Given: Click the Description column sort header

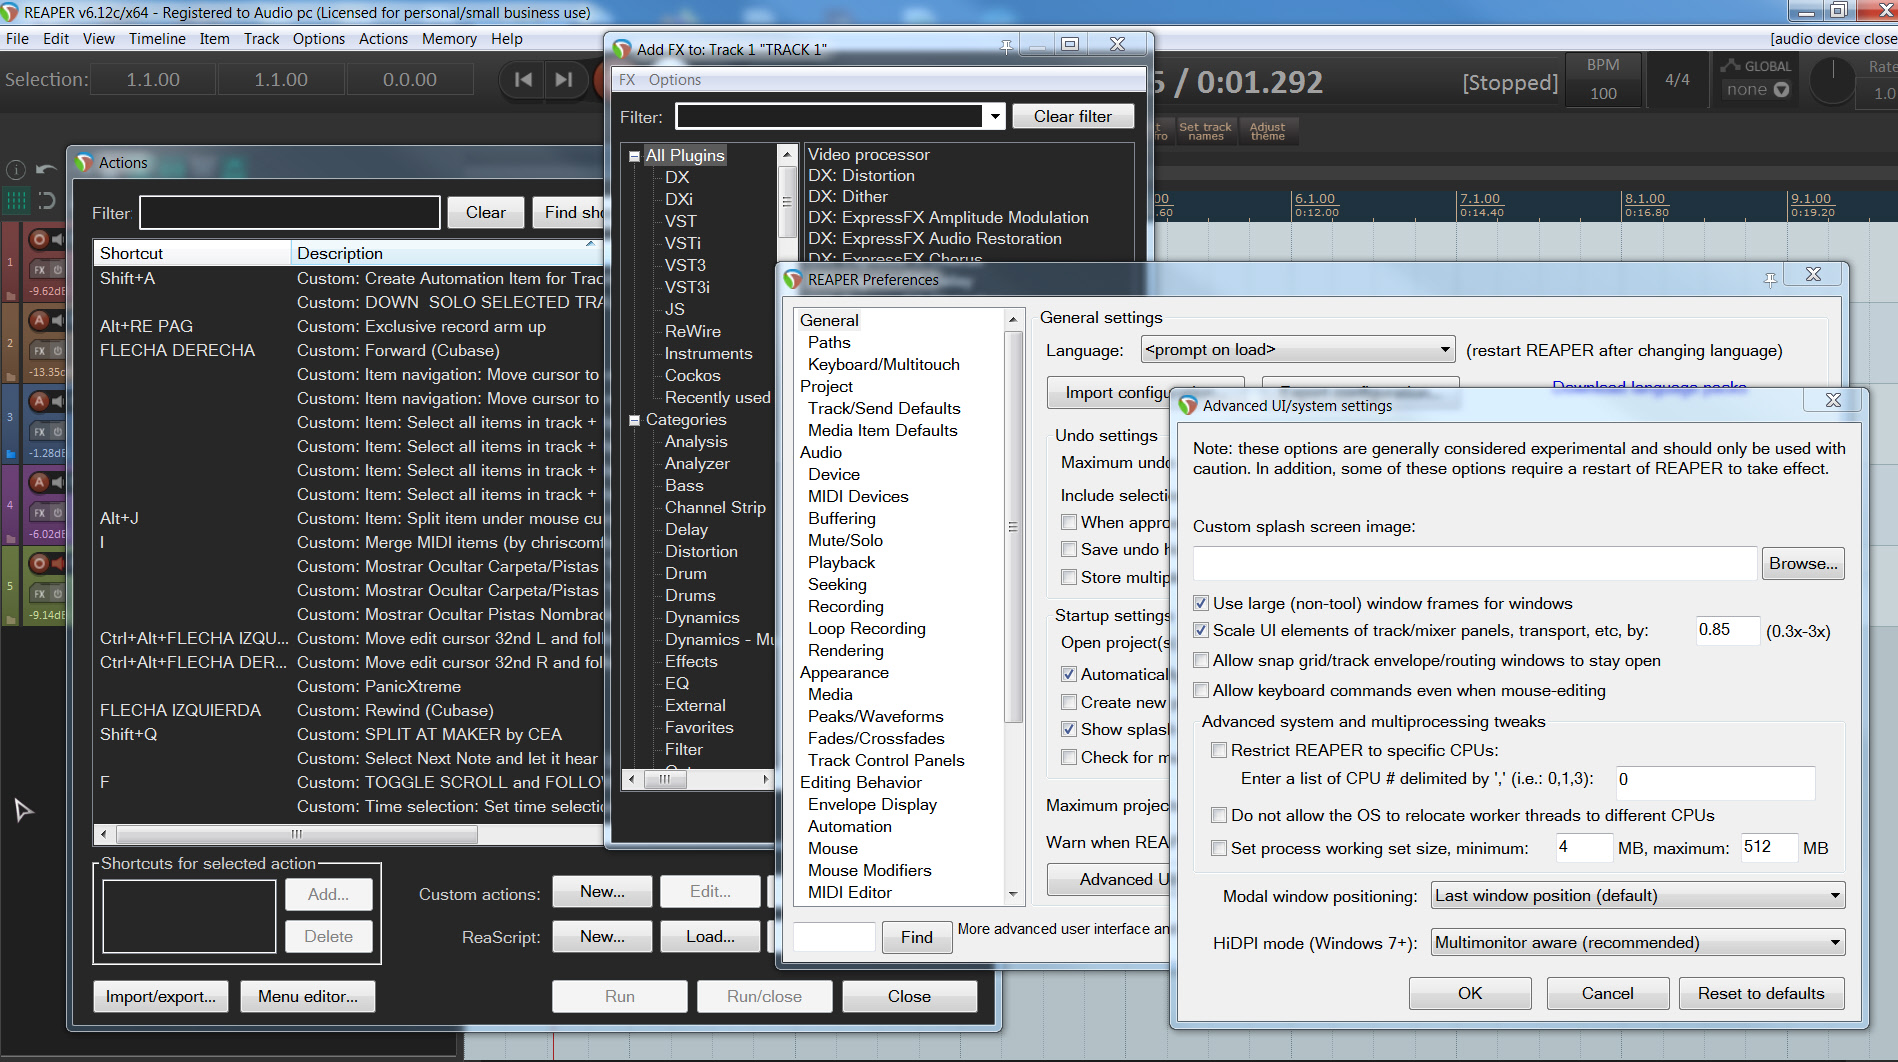Looking at the screenshot, I should (x=448, y=253).
